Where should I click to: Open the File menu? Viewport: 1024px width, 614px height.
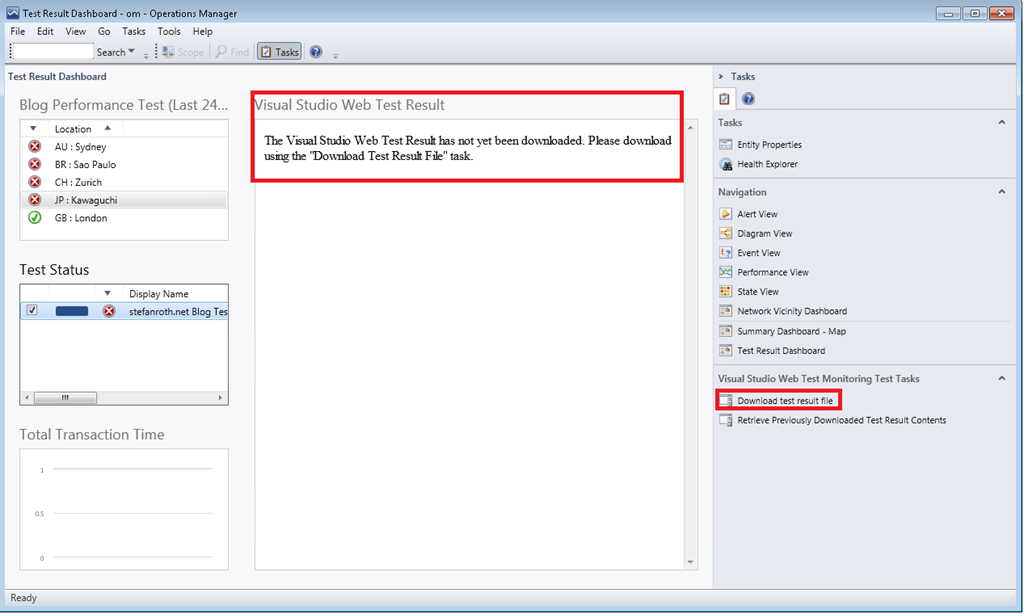pos(18,31)
